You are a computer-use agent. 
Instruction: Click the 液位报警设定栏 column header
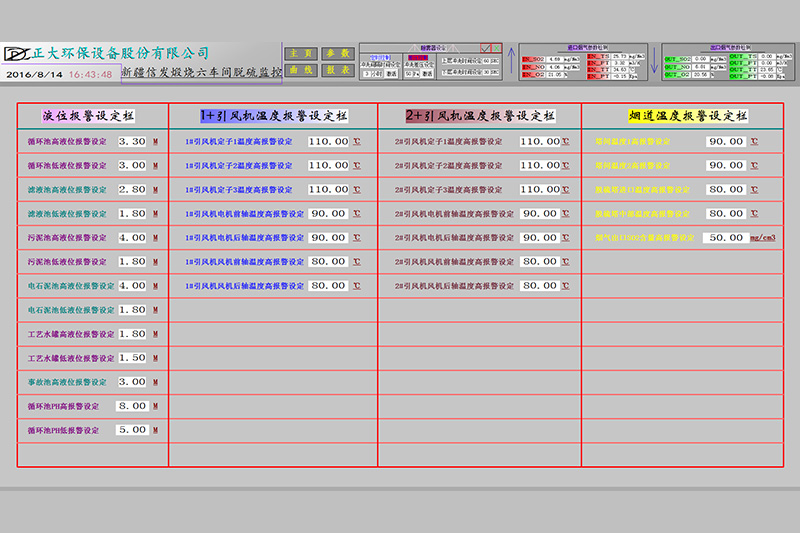pyautogui.click(x=88, y=116)
